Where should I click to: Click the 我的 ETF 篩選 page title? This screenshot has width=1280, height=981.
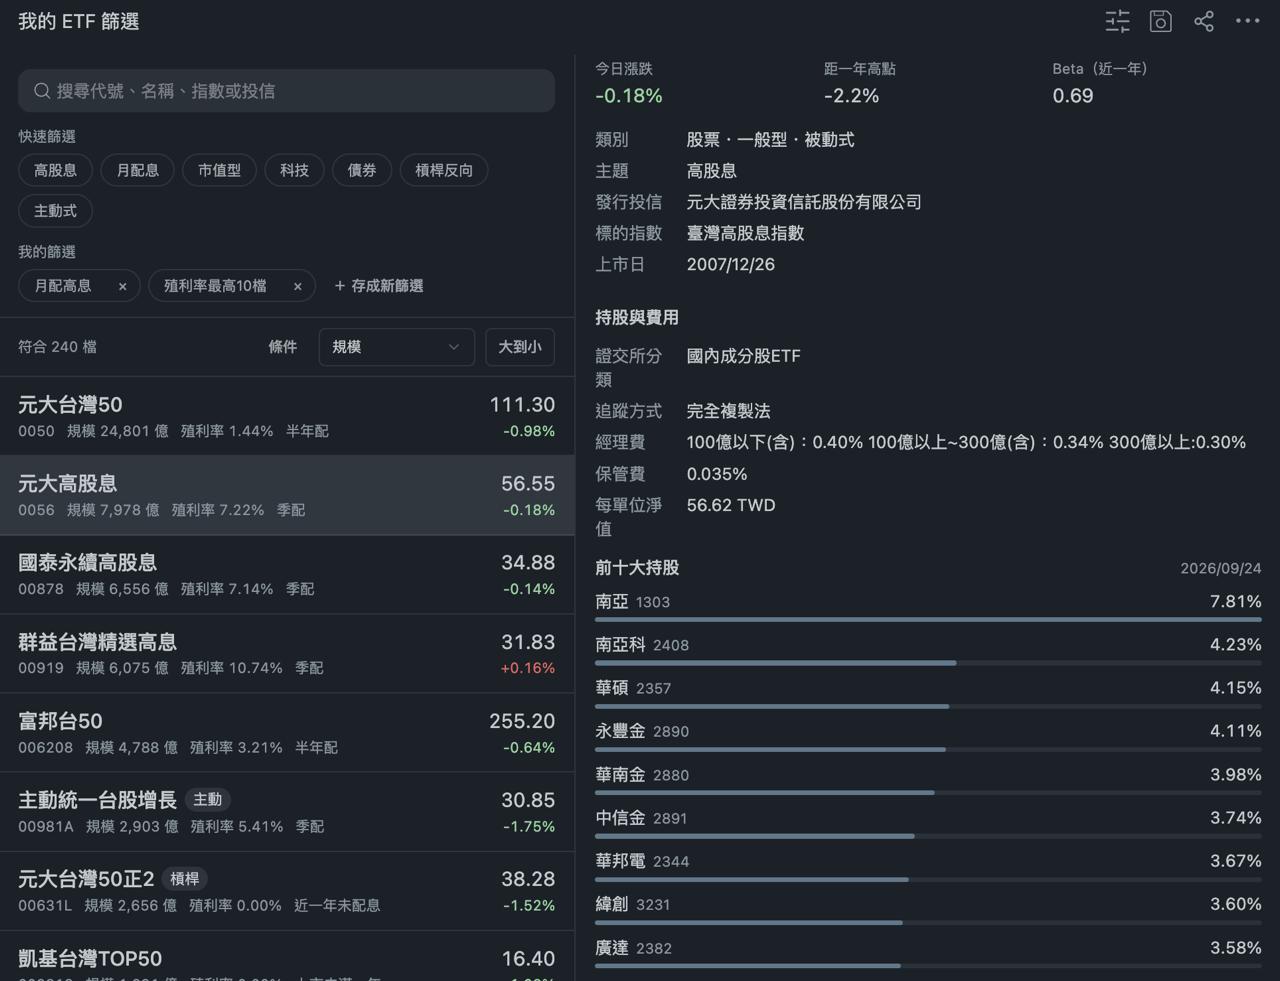click(78, 21)
